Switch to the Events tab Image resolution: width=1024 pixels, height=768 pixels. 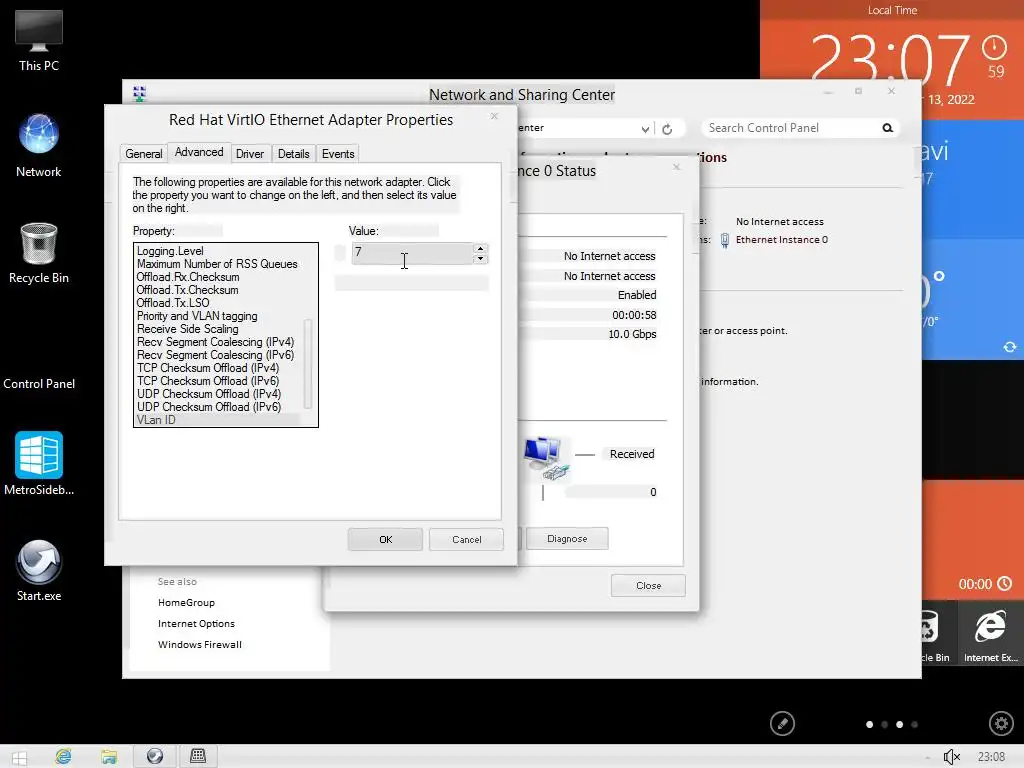(338, 153)
